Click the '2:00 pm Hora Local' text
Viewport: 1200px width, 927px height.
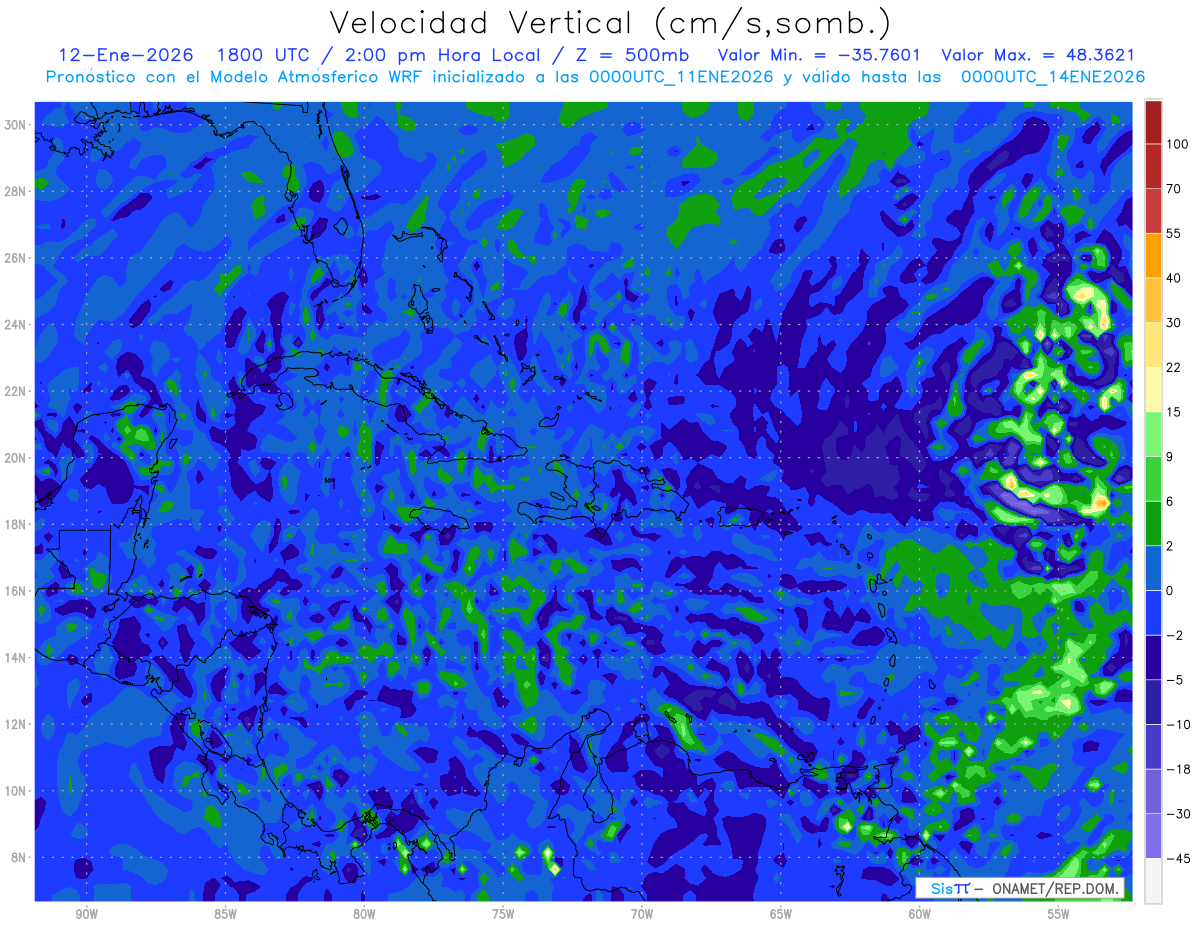pos(447,55)
